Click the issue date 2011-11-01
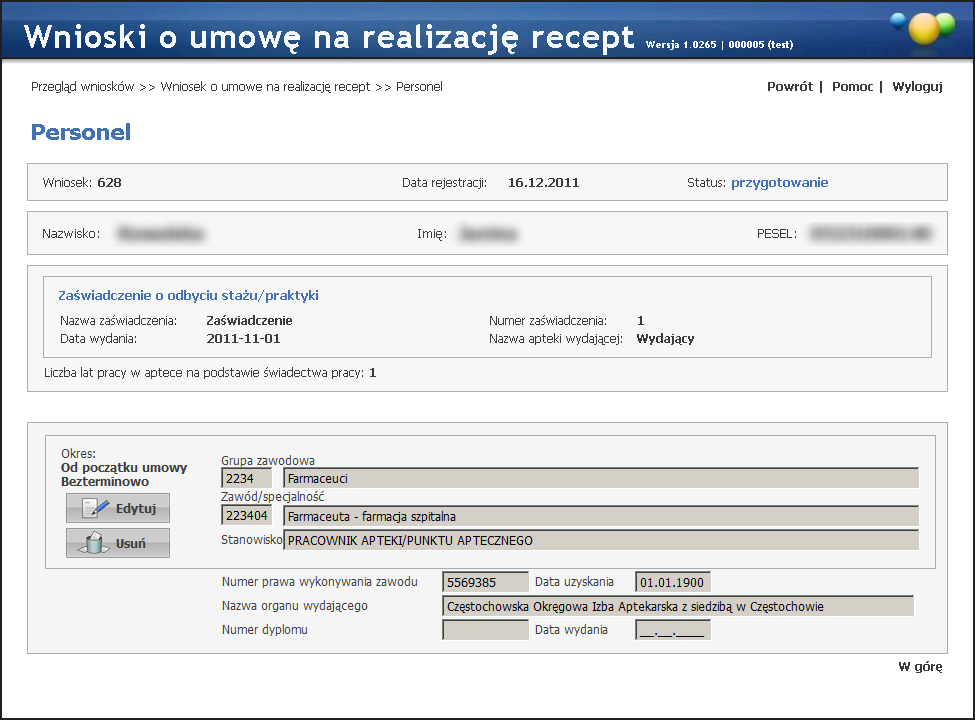 click(243, 338)
